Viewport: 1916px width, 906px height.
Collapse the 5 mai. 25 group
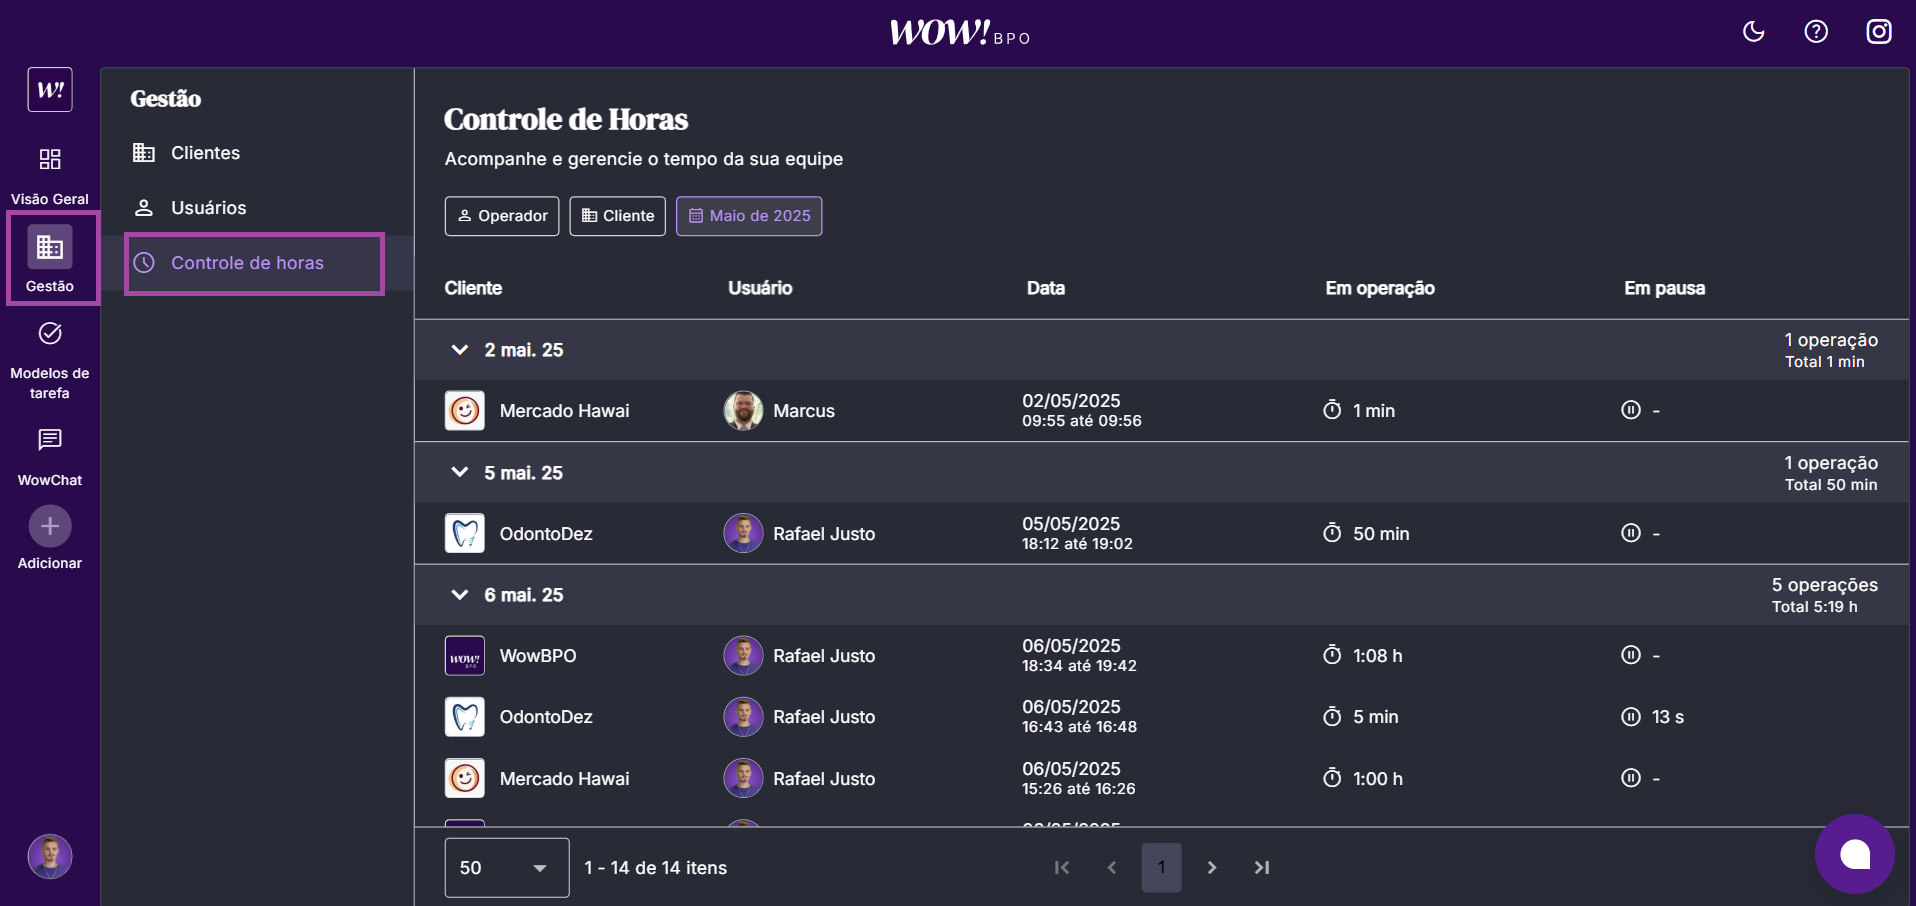(460, 473)
